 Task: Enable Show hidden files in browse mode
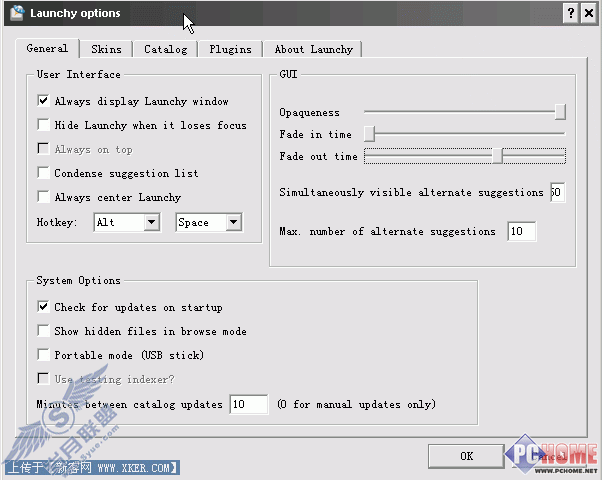click(43, 331)
